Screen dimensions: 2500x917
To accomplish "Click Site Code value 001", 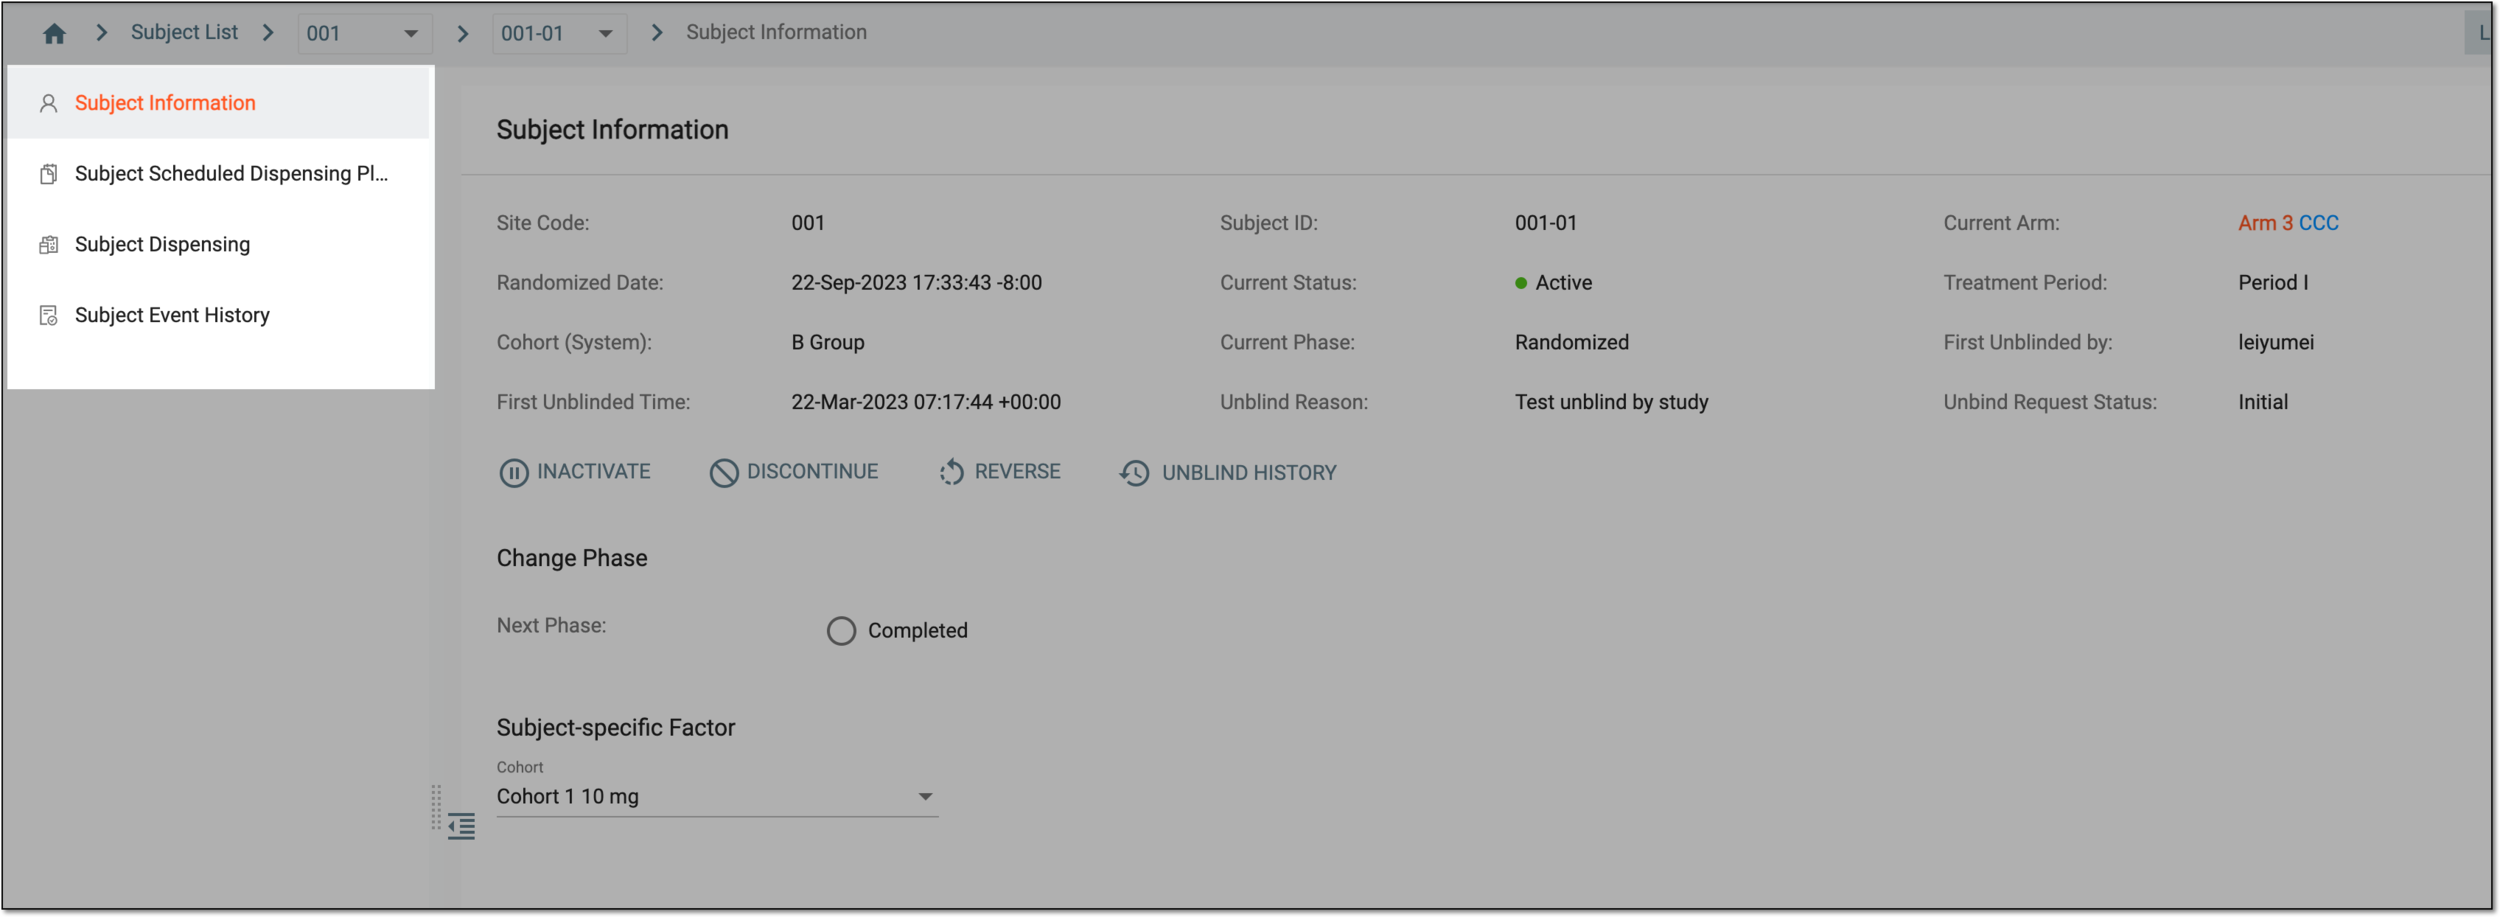I will (x=808, y=223).
